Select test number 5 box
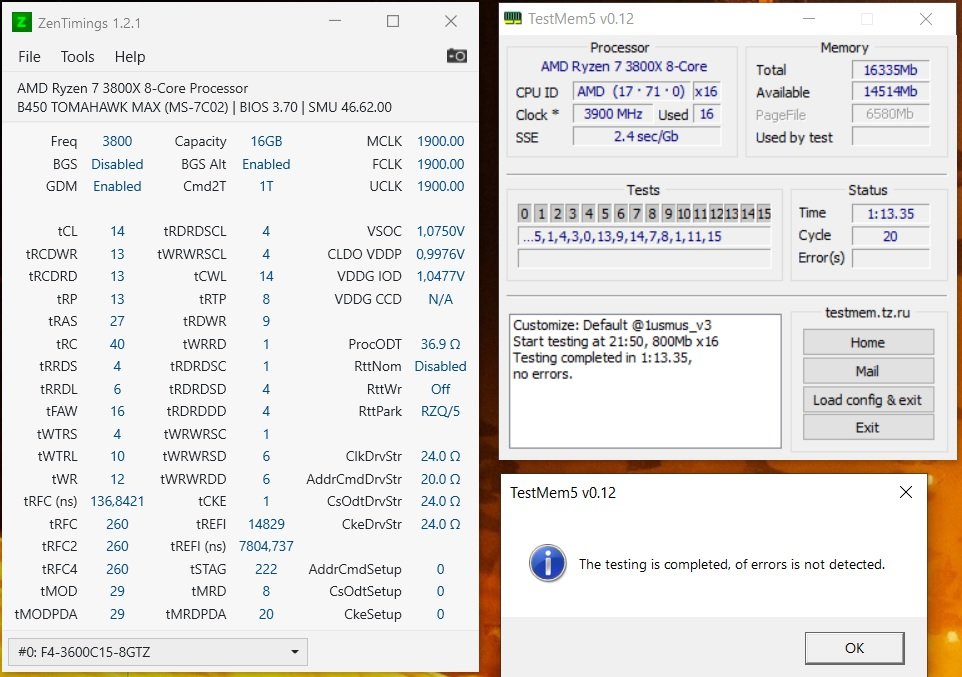Image resolution: width=962 pixels, height=677 pixels. pos(604,214)
